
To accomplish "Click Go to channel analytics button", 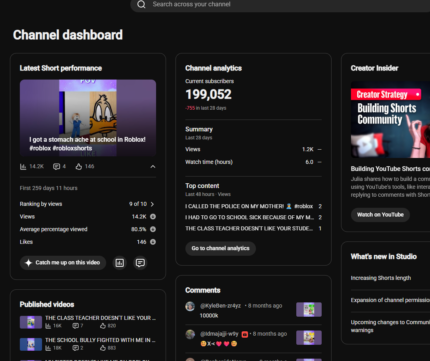I will pyautogui.click(x=220, y=248).
